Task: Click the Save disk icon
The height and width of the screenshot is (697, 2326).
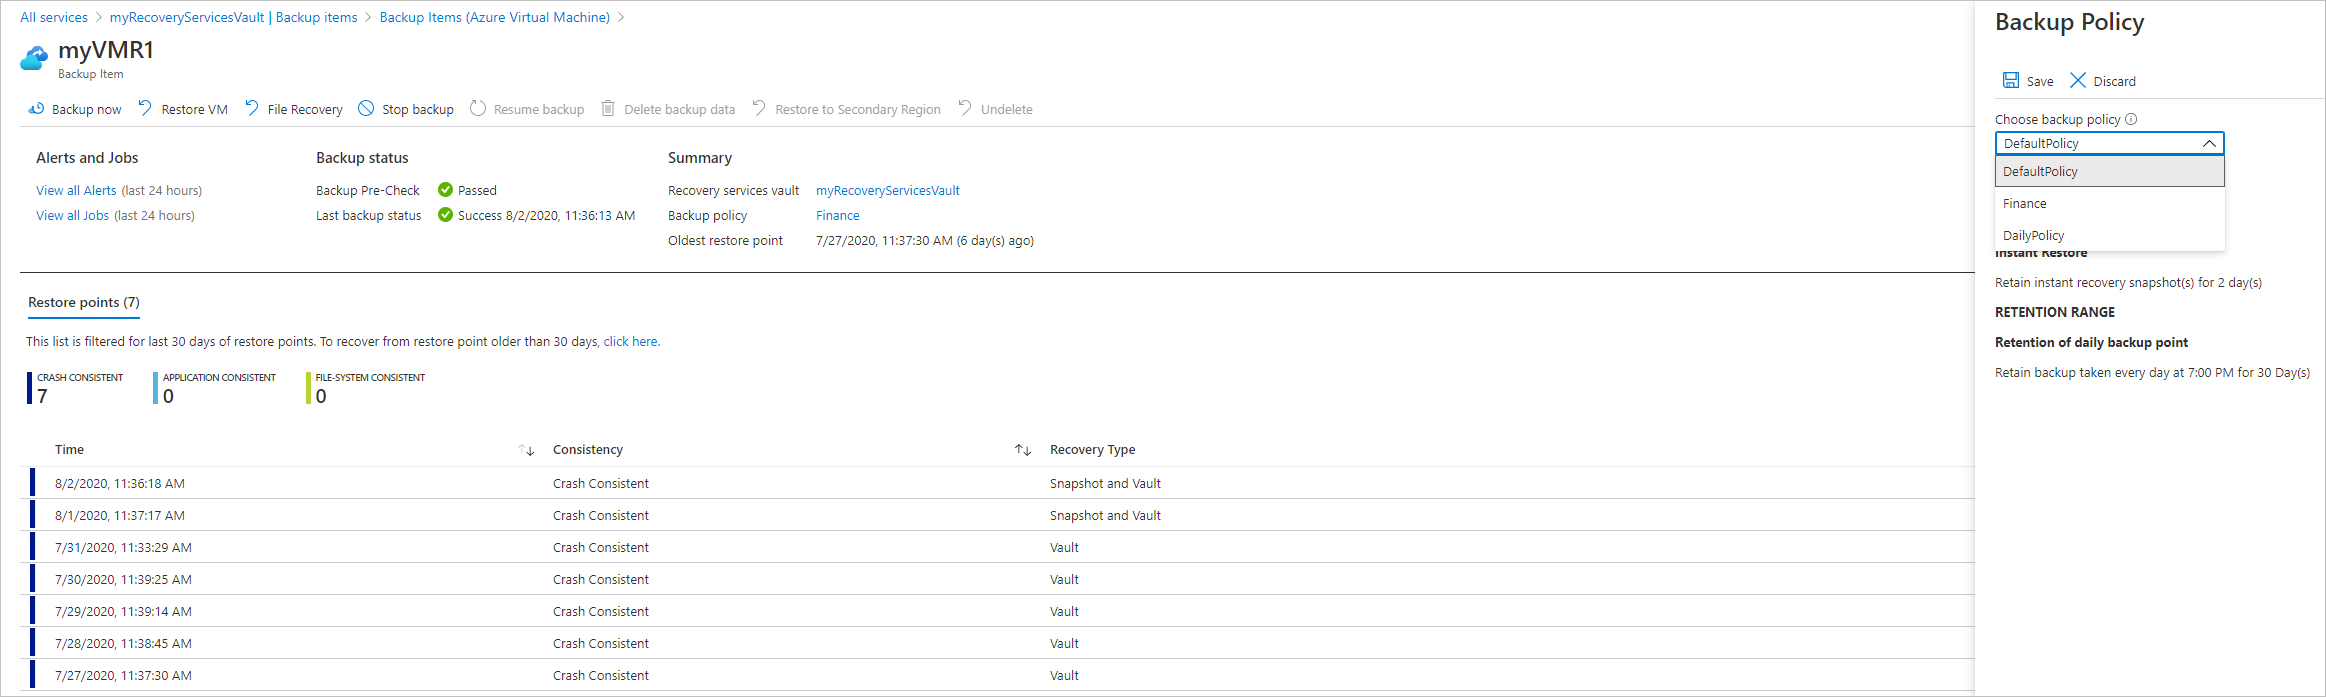Action: (2010, 80)
